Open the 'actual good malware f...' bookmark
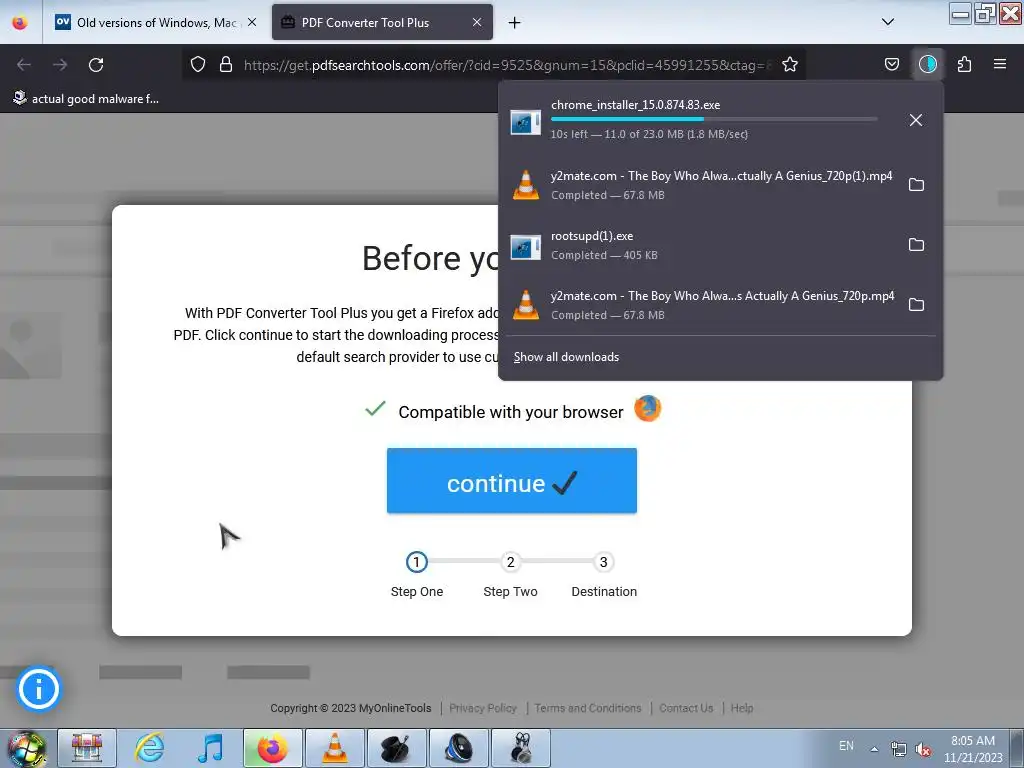The image size is (1024, 768). point(86,99)
